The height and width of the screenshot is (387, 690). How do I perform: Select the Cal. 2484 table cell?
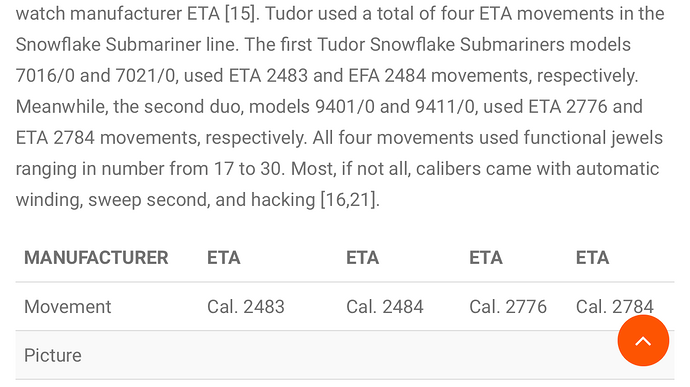(x=385, y=307)
